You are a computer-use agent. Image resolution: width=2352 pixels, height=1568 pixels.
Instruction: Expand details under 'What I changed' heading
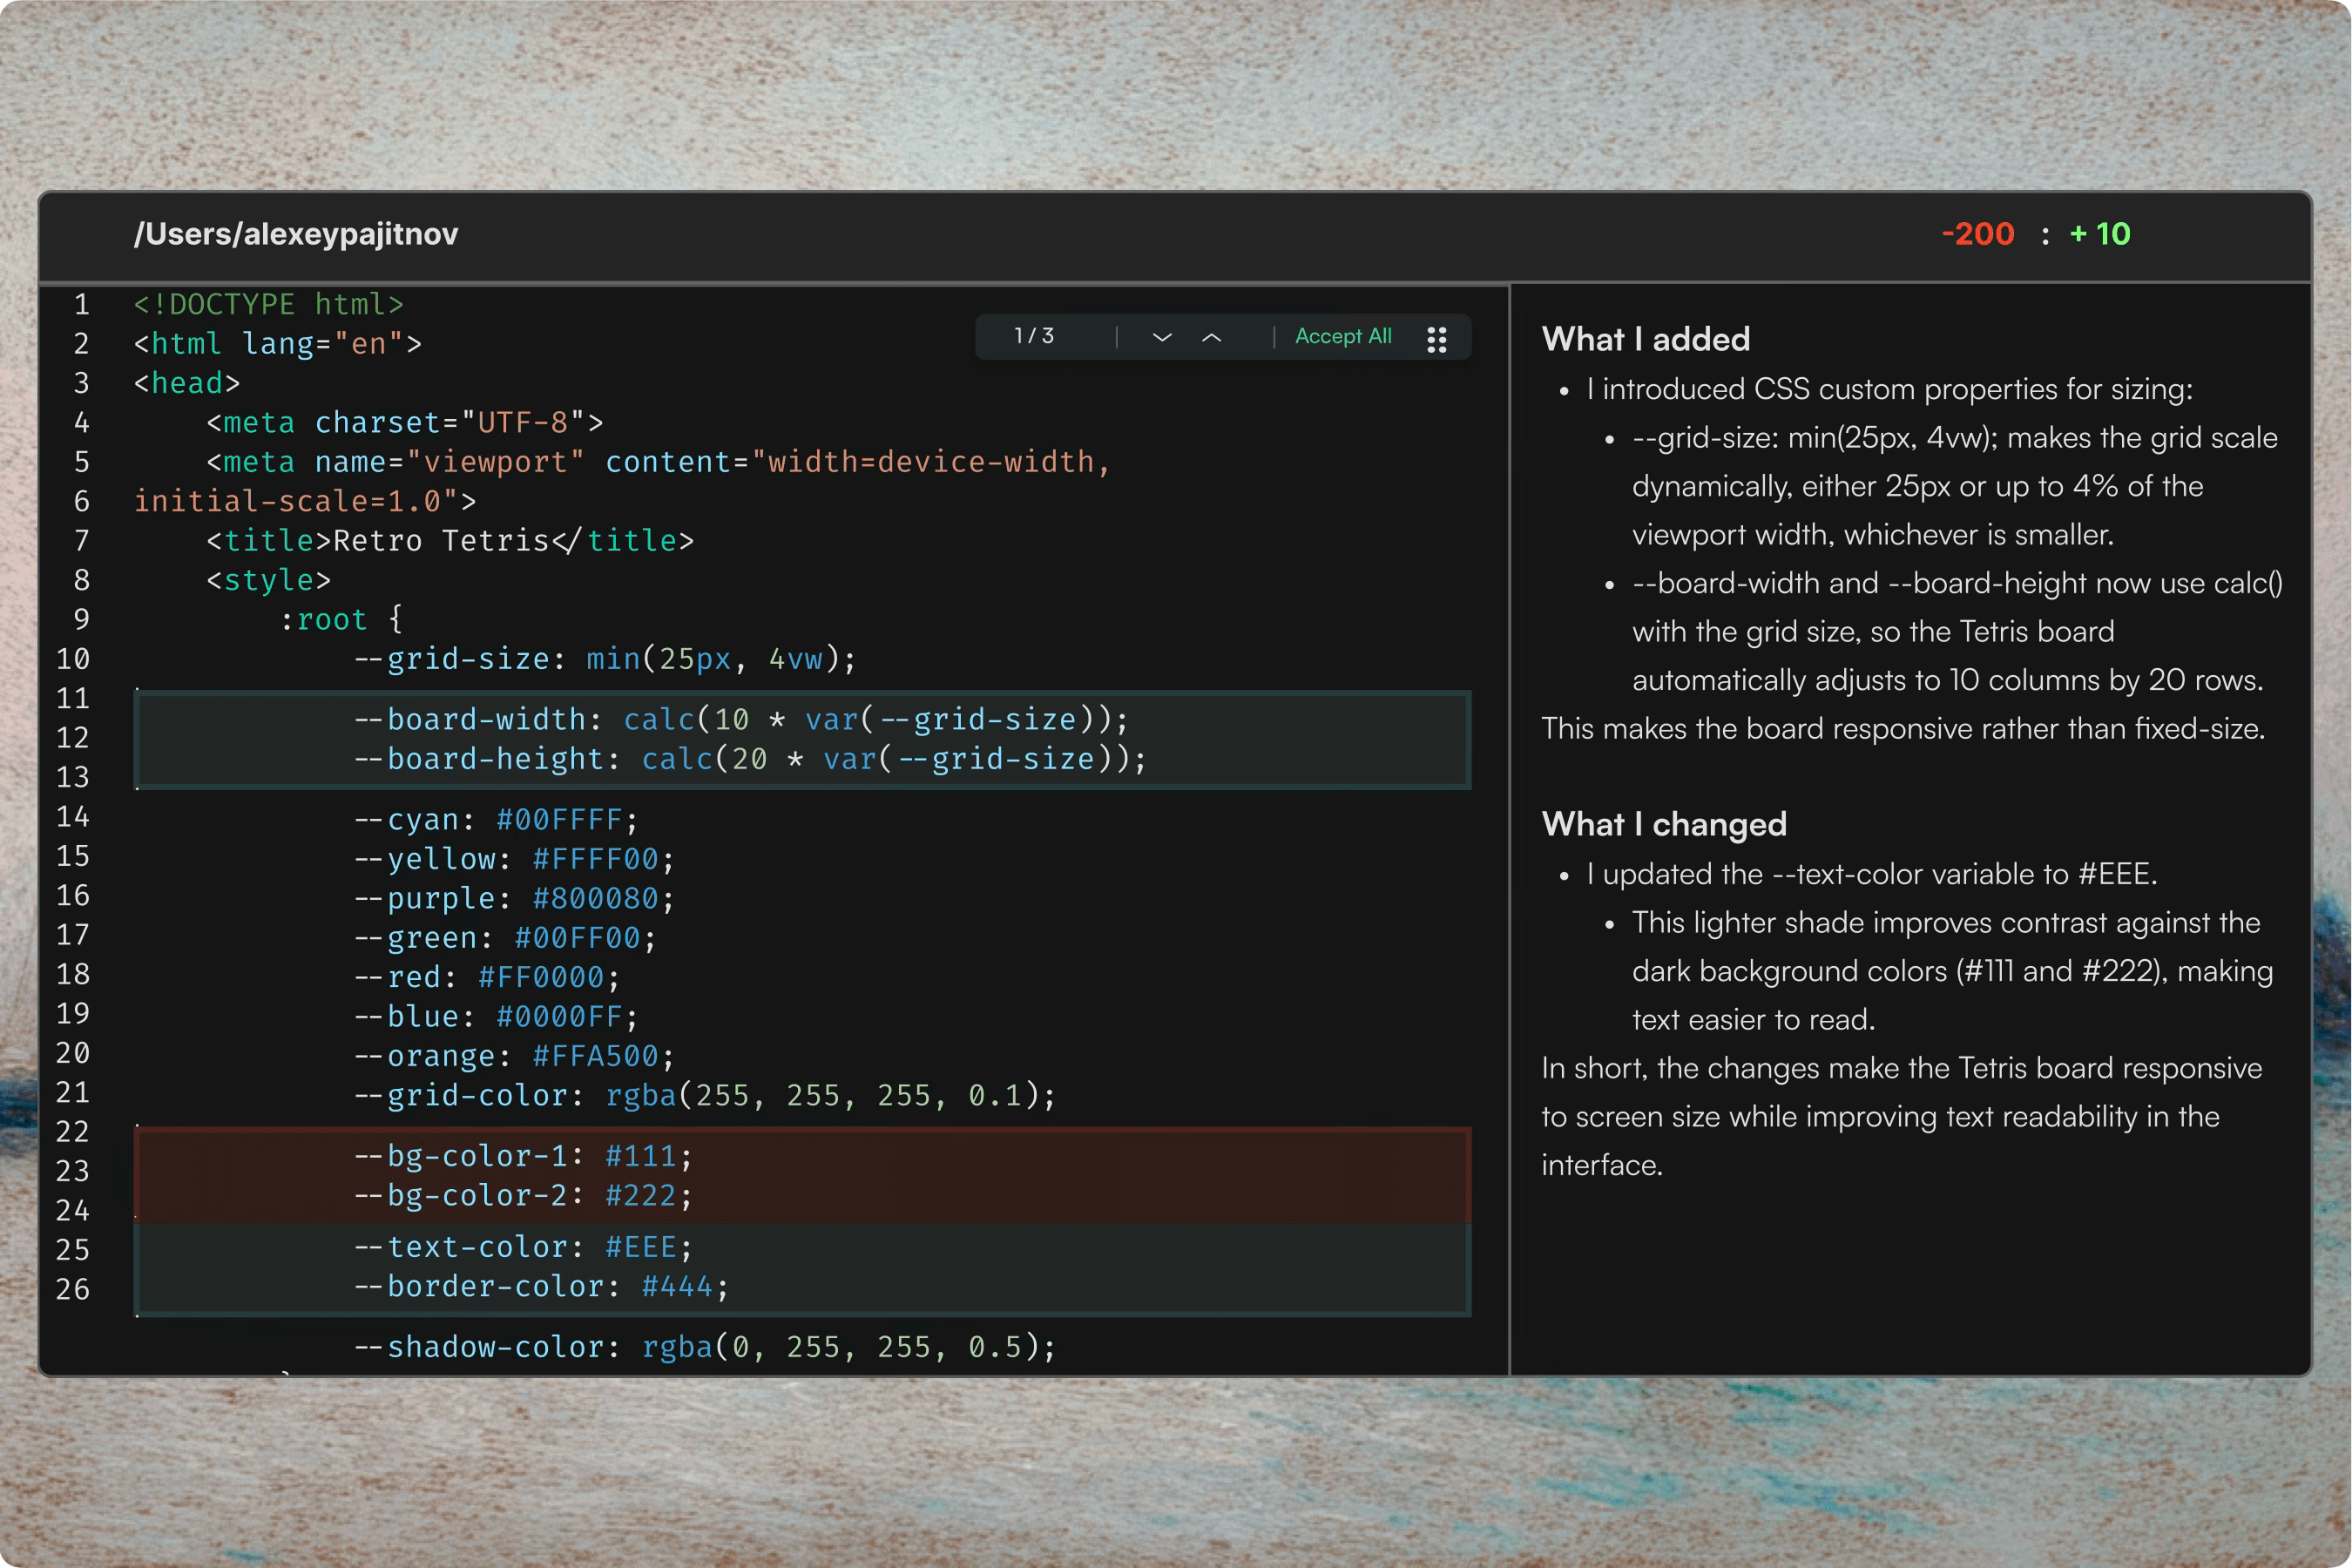(x=1664, y=824)
